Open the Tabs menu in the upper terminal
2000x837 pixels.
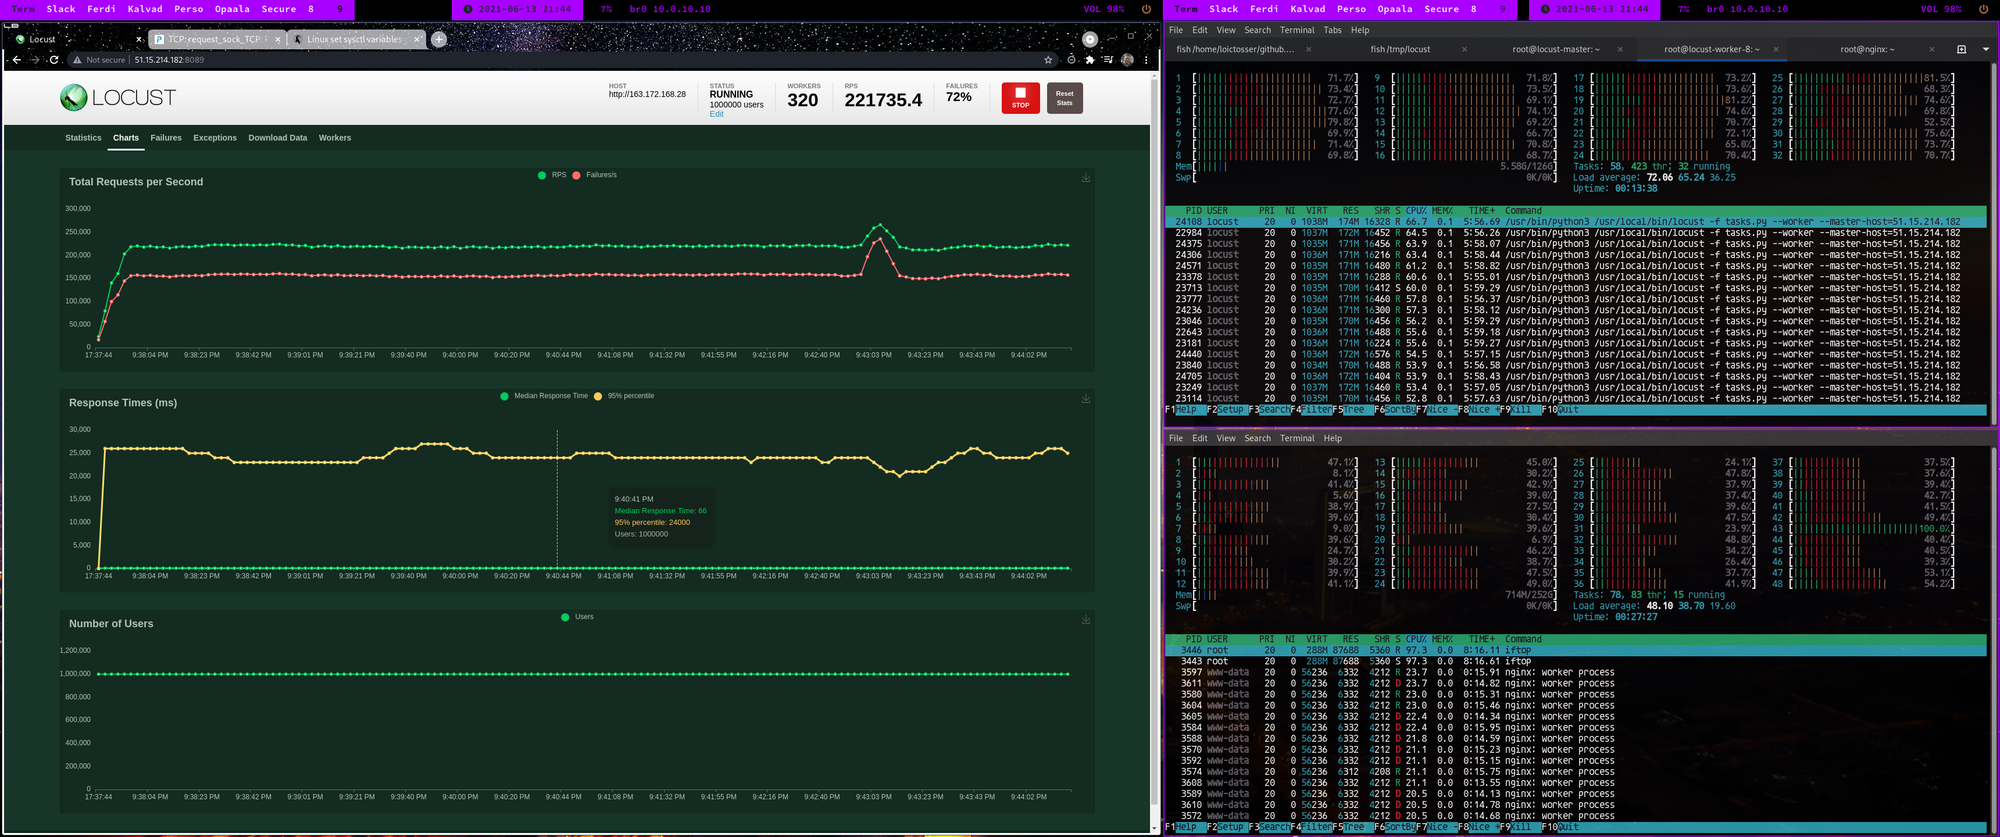(1332, 30)
